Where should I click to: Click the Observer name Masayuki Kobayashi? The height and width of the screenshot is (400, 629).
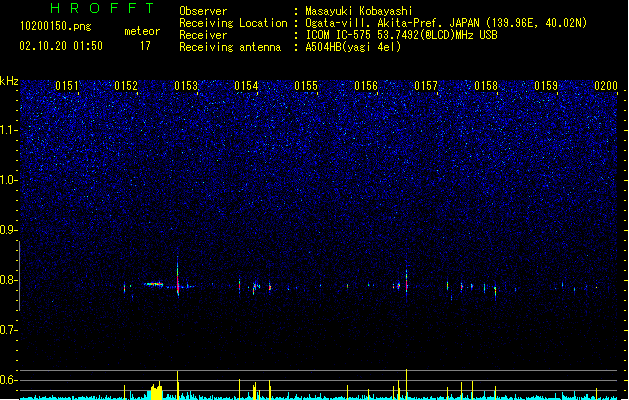[358, 11]
